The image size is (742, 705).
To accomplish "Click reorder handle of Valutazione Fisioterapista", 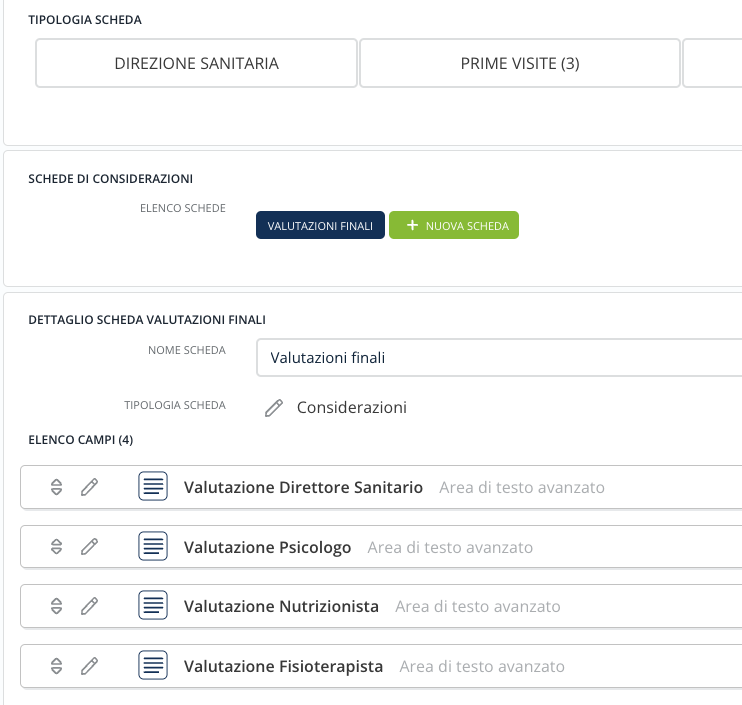I will [x=56, y=666].
